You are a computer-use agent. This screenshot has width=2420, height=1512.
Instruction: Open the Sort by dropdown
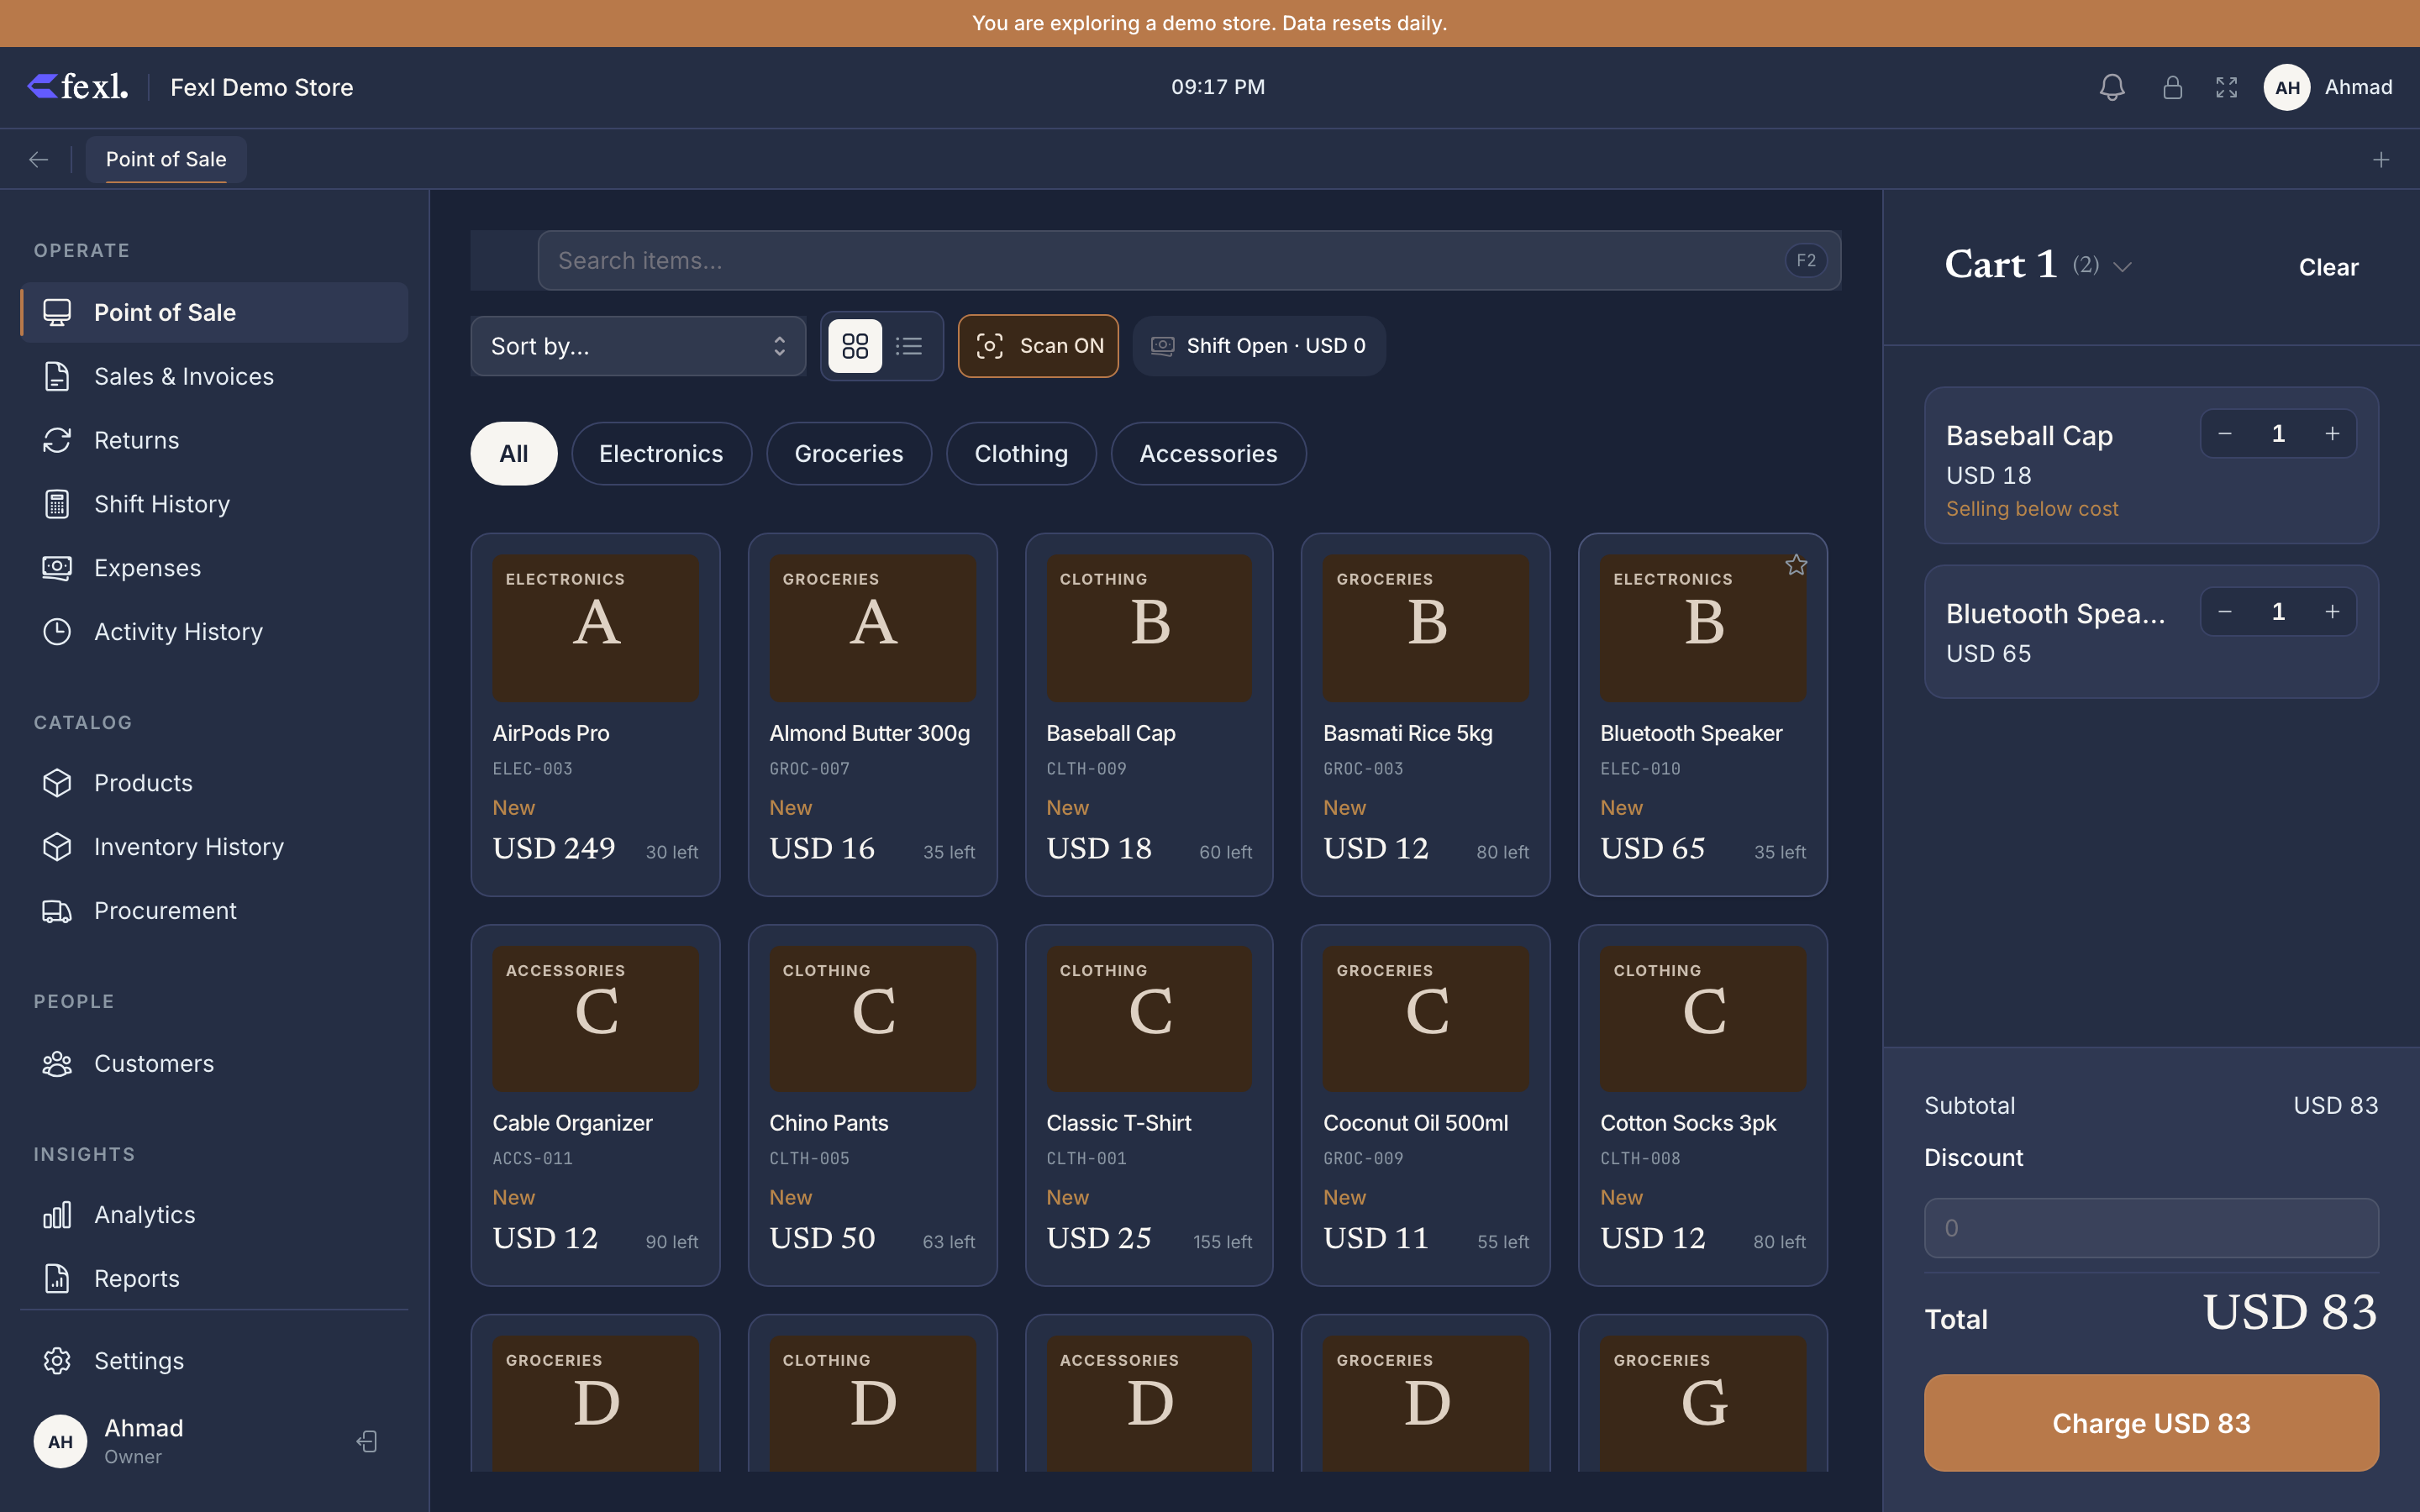(638, 346)
